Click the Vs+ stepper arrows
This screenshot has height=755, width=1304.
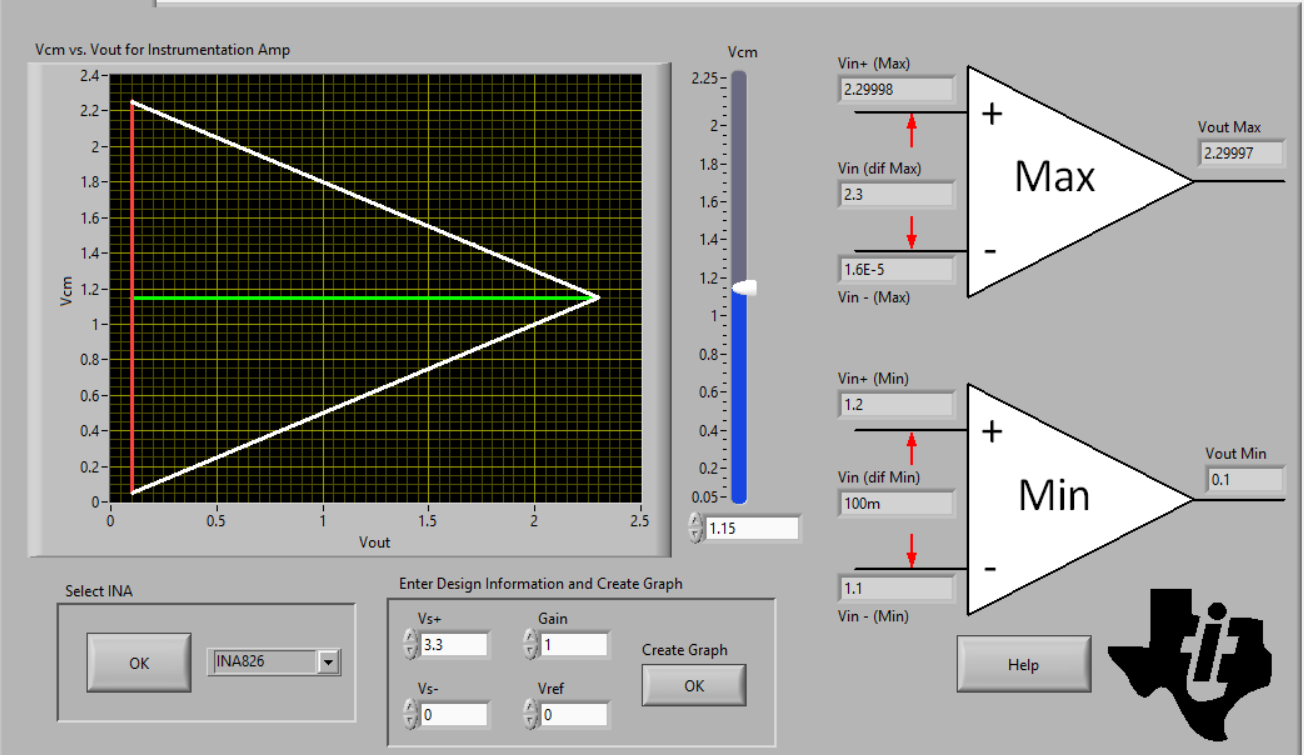point(410,644)
